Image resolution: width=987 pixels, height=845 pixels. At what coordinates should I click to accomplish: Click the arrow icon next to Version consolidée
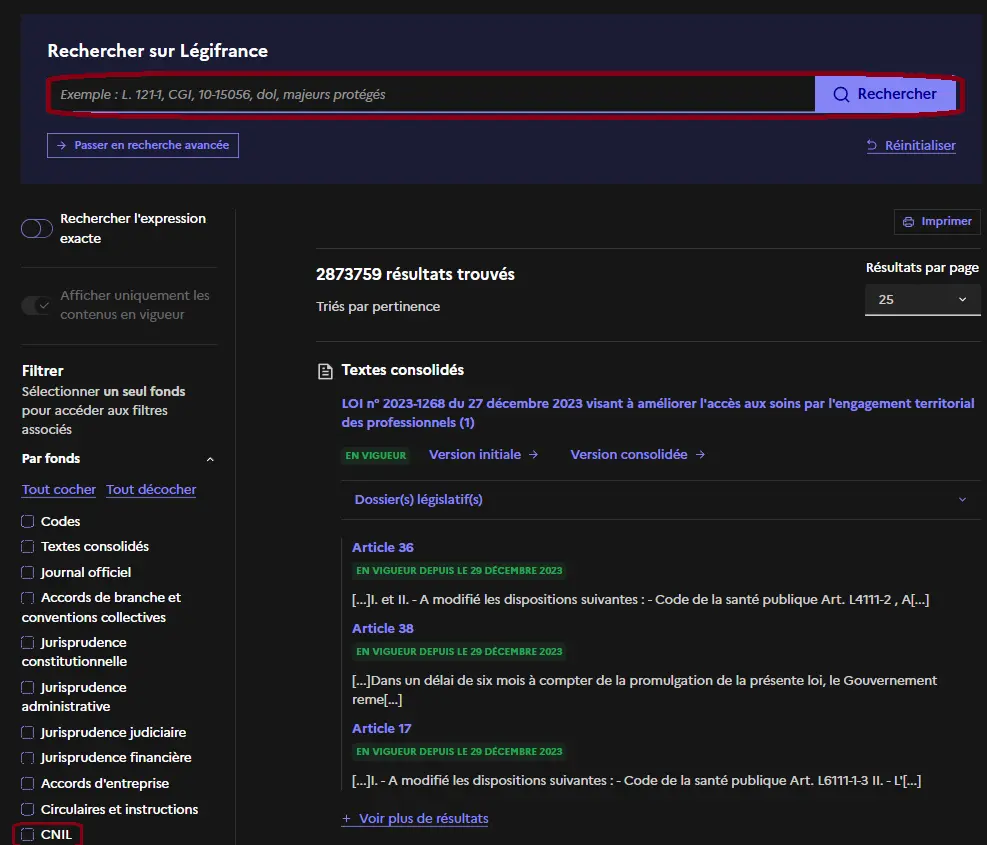700,455
